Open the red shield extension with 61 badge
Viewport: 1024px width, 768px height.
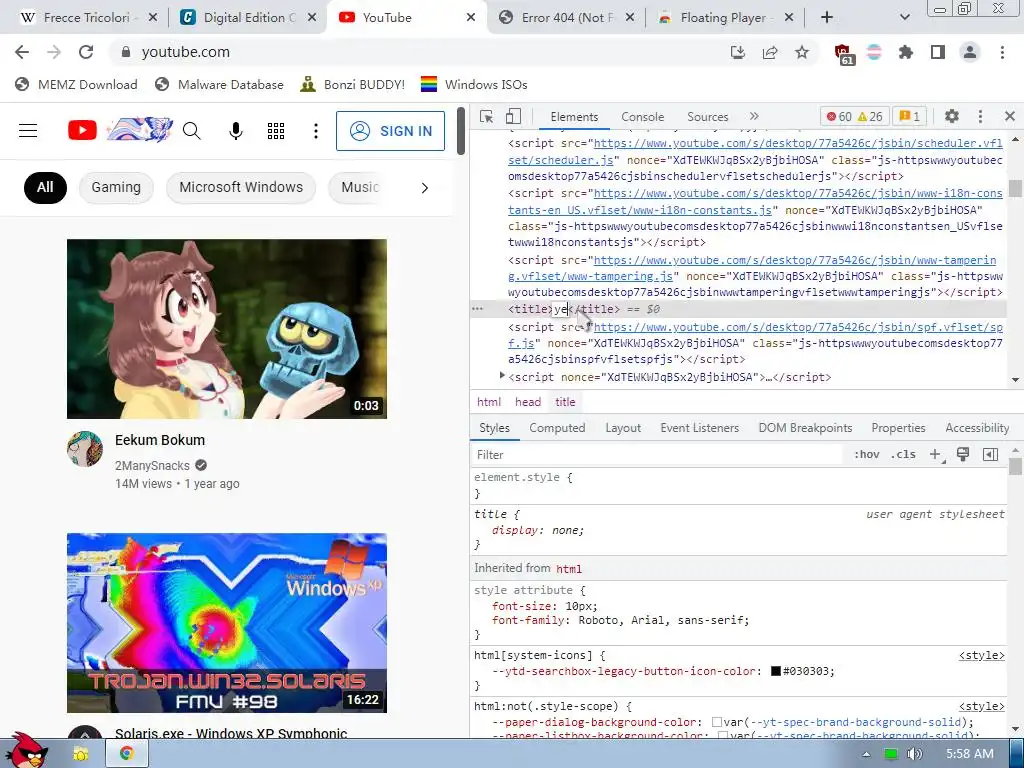pos(843,54)
